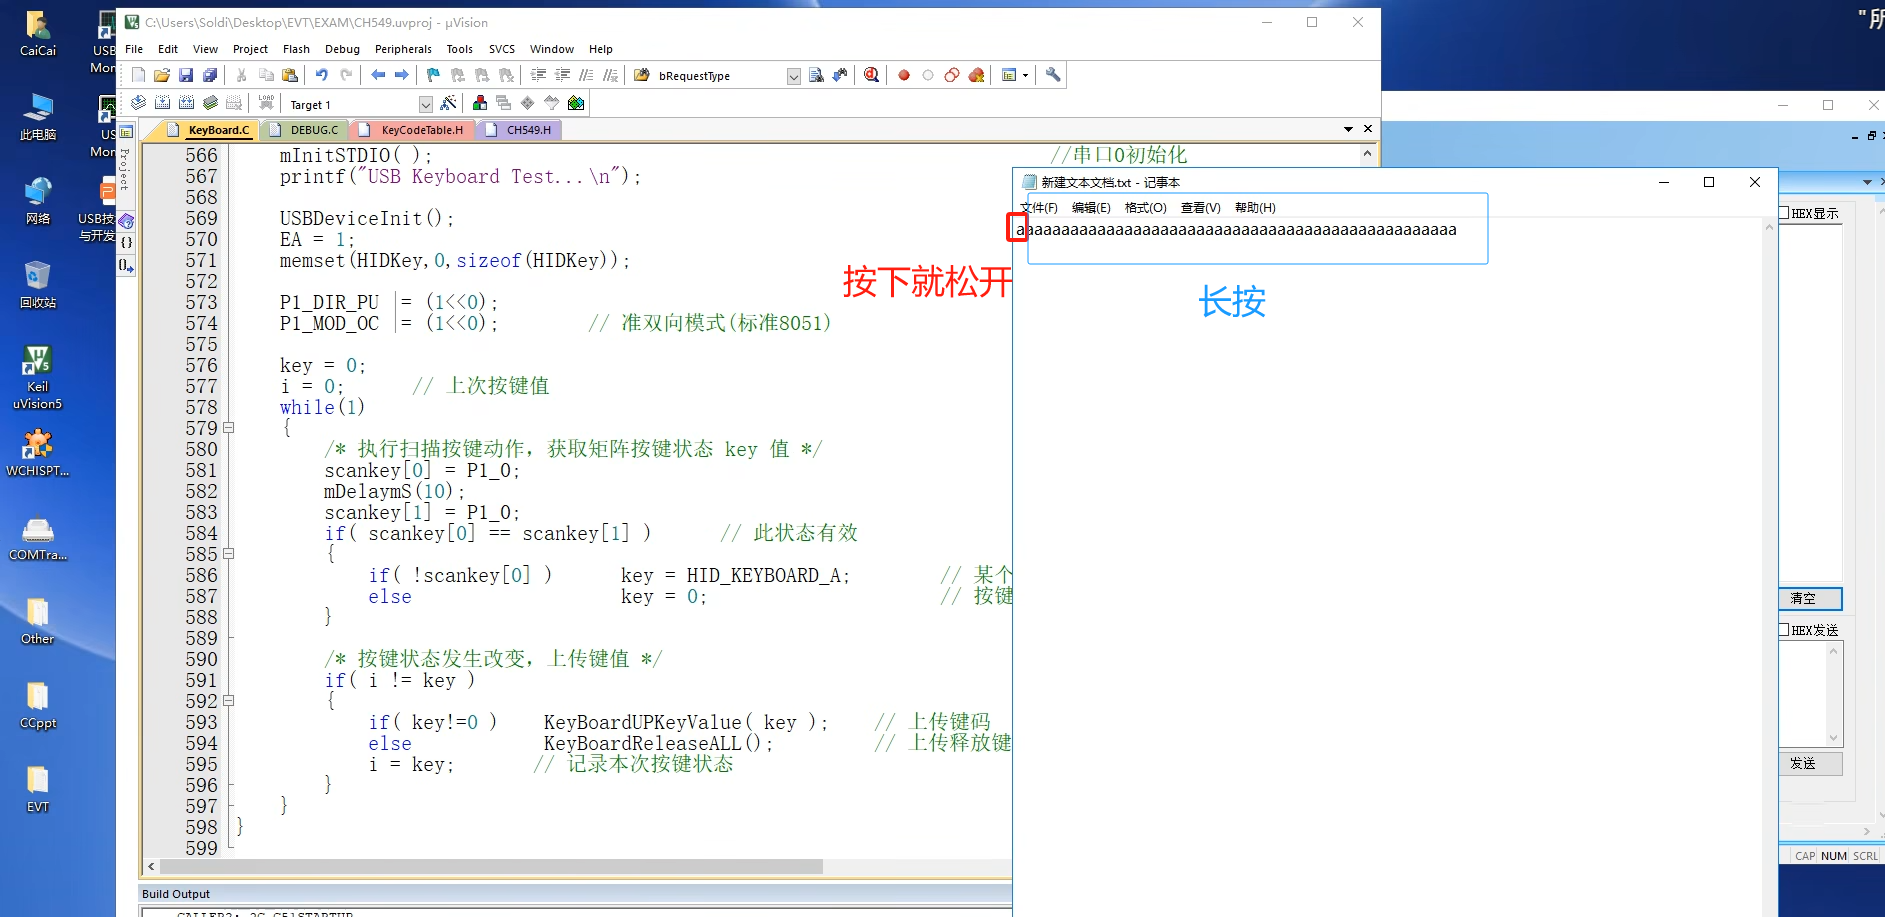Screen dimensions: 1885x917
Task: Open Notepad 查看(V) menu
Action: (1200, 208)
